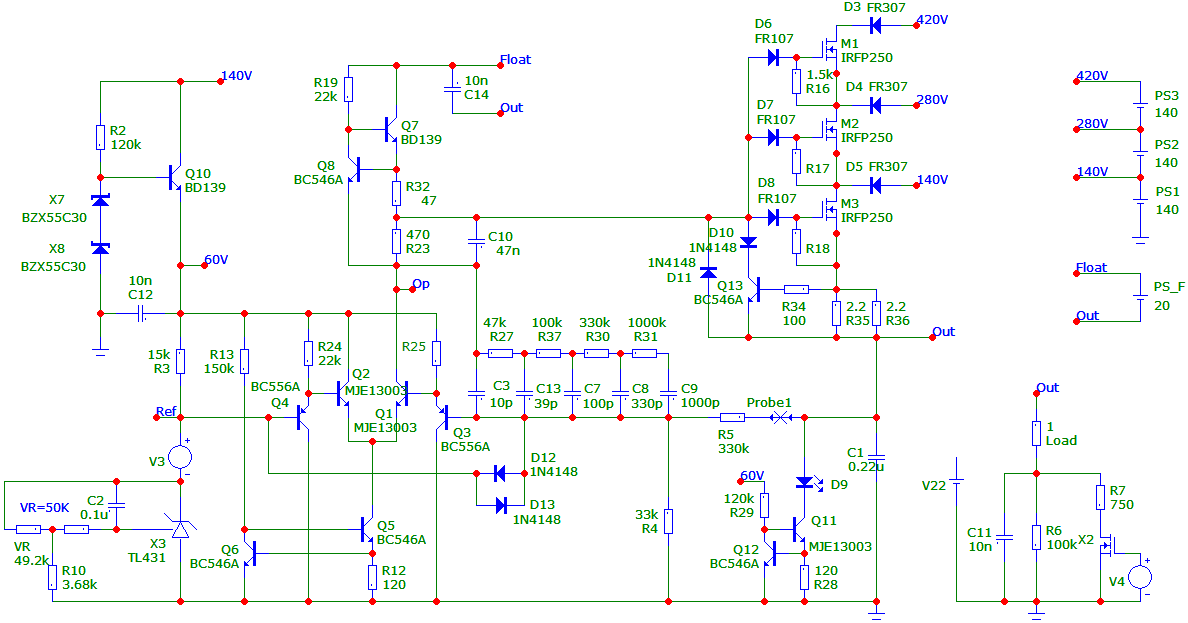Select the '15k' value of R3
Image resolution: width=1188 pixels, height=623 pixels.
(x=159, y=355)
